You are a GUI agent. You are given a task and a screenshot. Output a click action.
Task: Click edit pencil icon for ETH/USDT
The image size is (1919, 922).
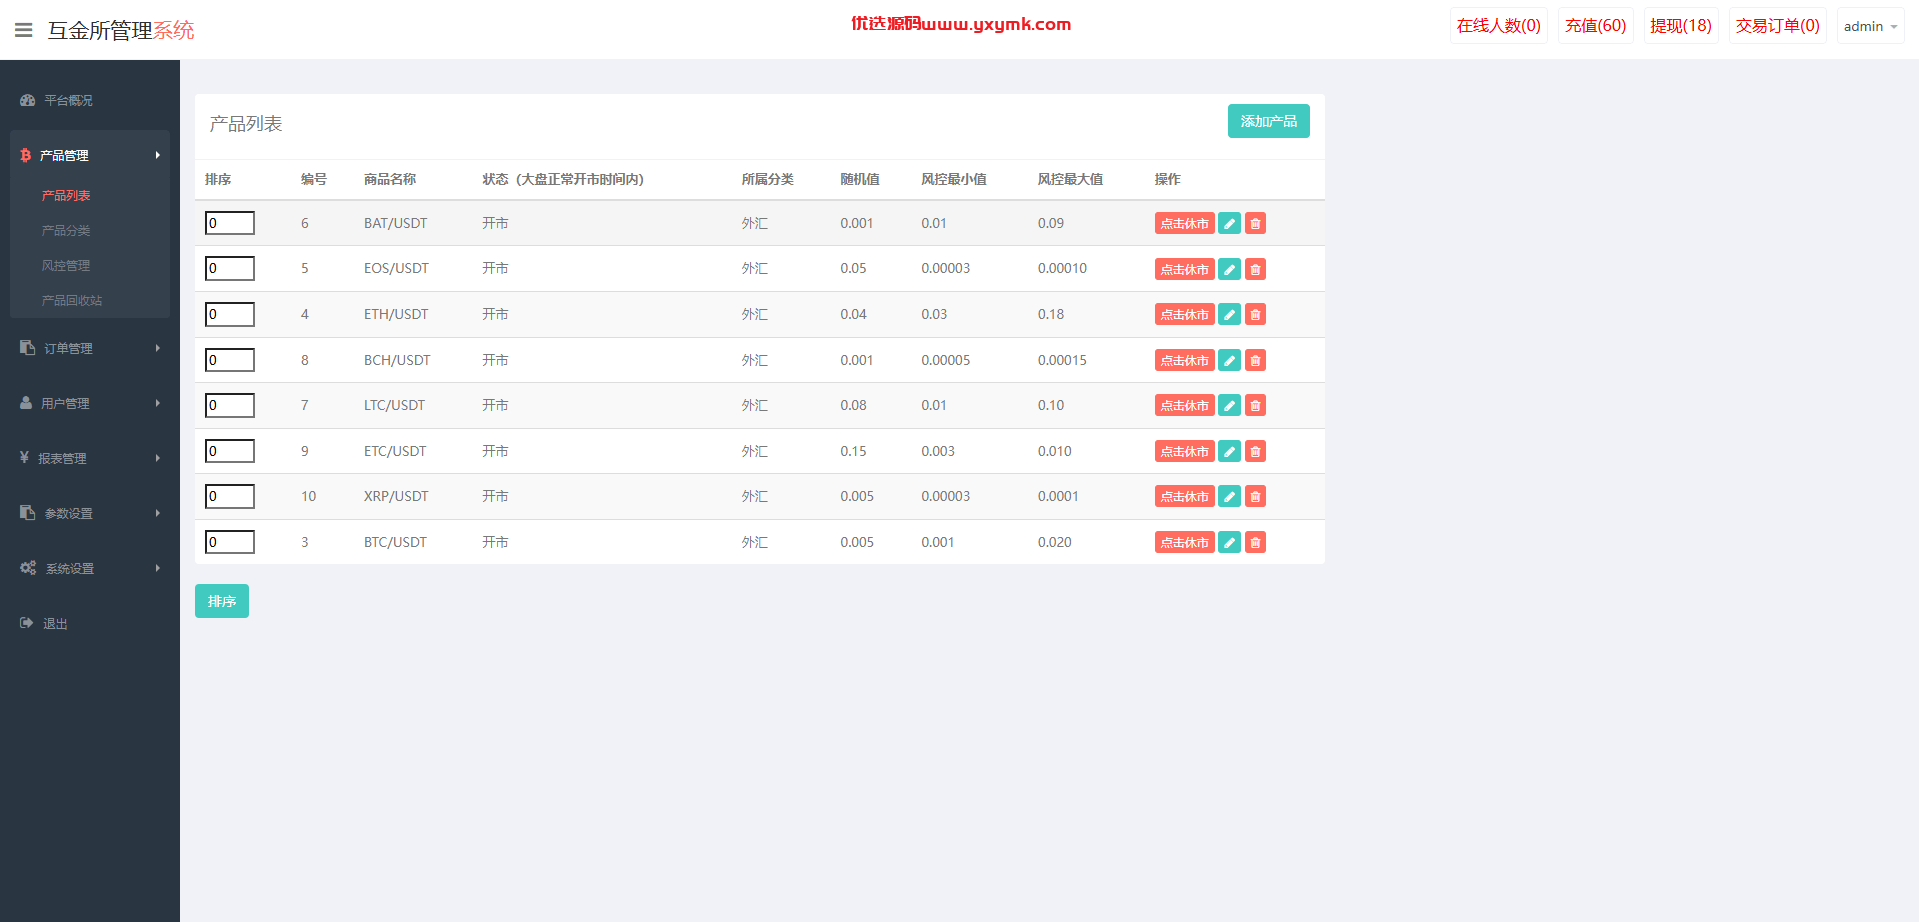pyautogui.click(x=1230, y=314)
